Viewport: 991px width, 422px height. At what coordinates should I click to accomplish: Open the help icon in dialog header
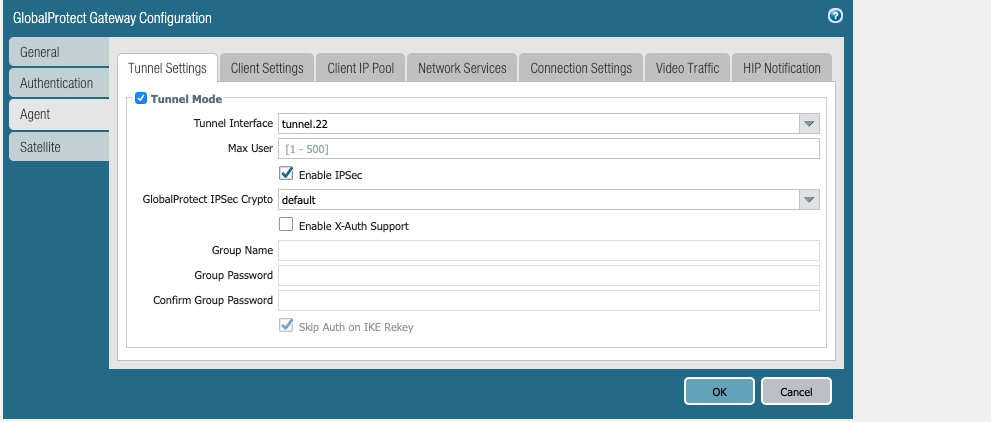point(835,16)
